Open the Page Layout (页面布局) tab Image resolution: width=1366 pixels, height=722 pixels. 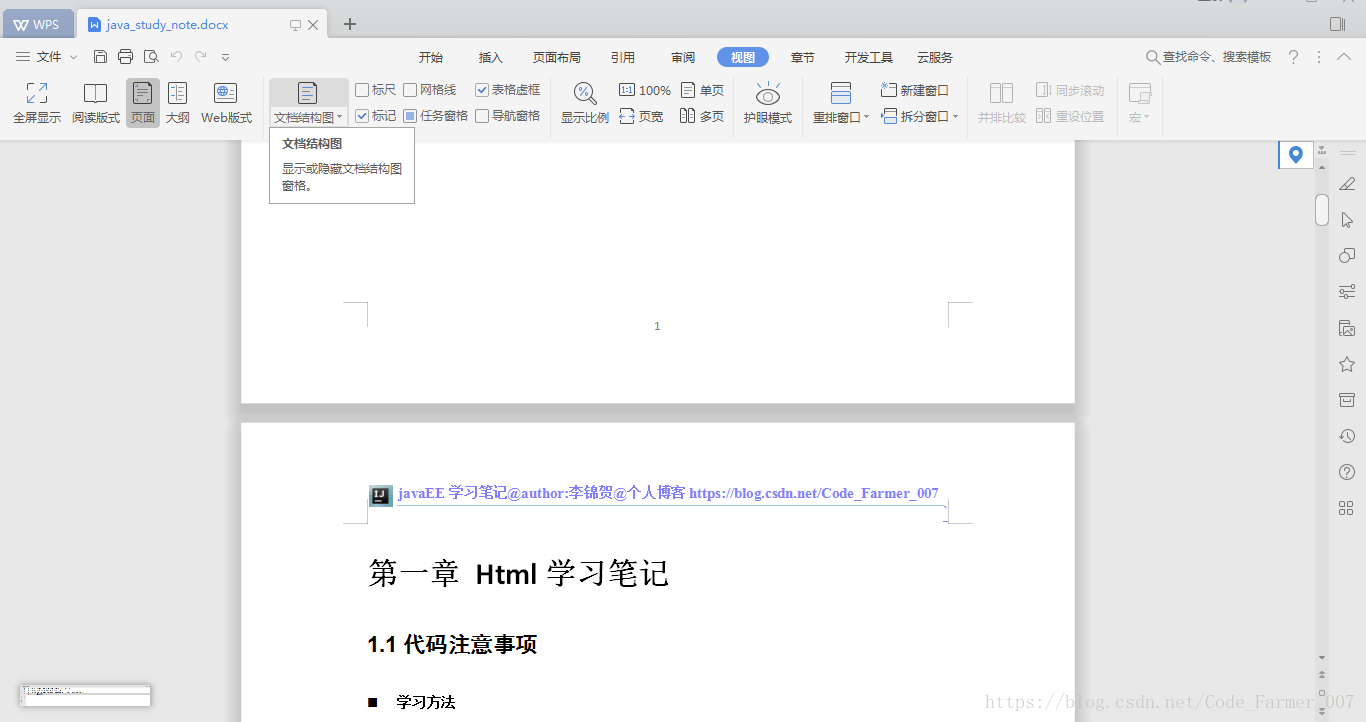[557, 57]
